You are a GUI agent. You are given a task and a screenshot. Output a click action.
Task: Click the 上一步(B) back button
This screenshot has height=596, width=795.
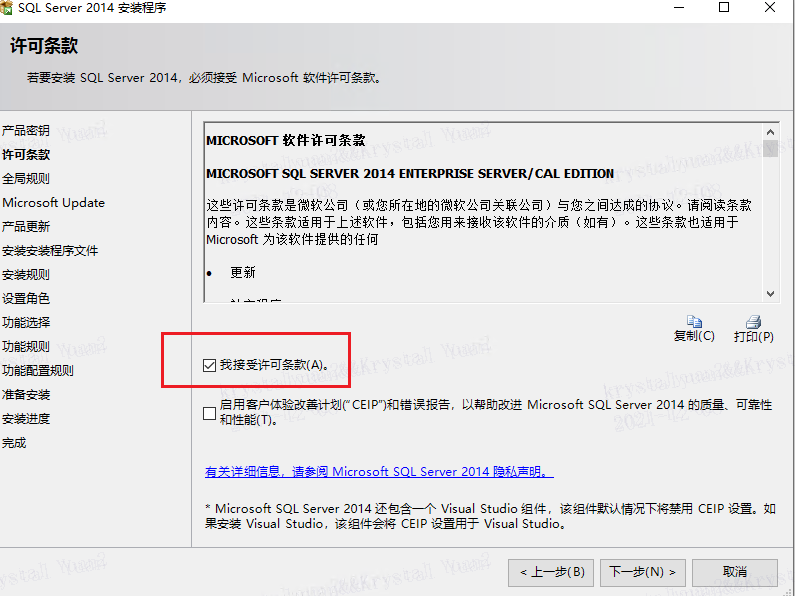pyautogui.click(x=553, y=573)
